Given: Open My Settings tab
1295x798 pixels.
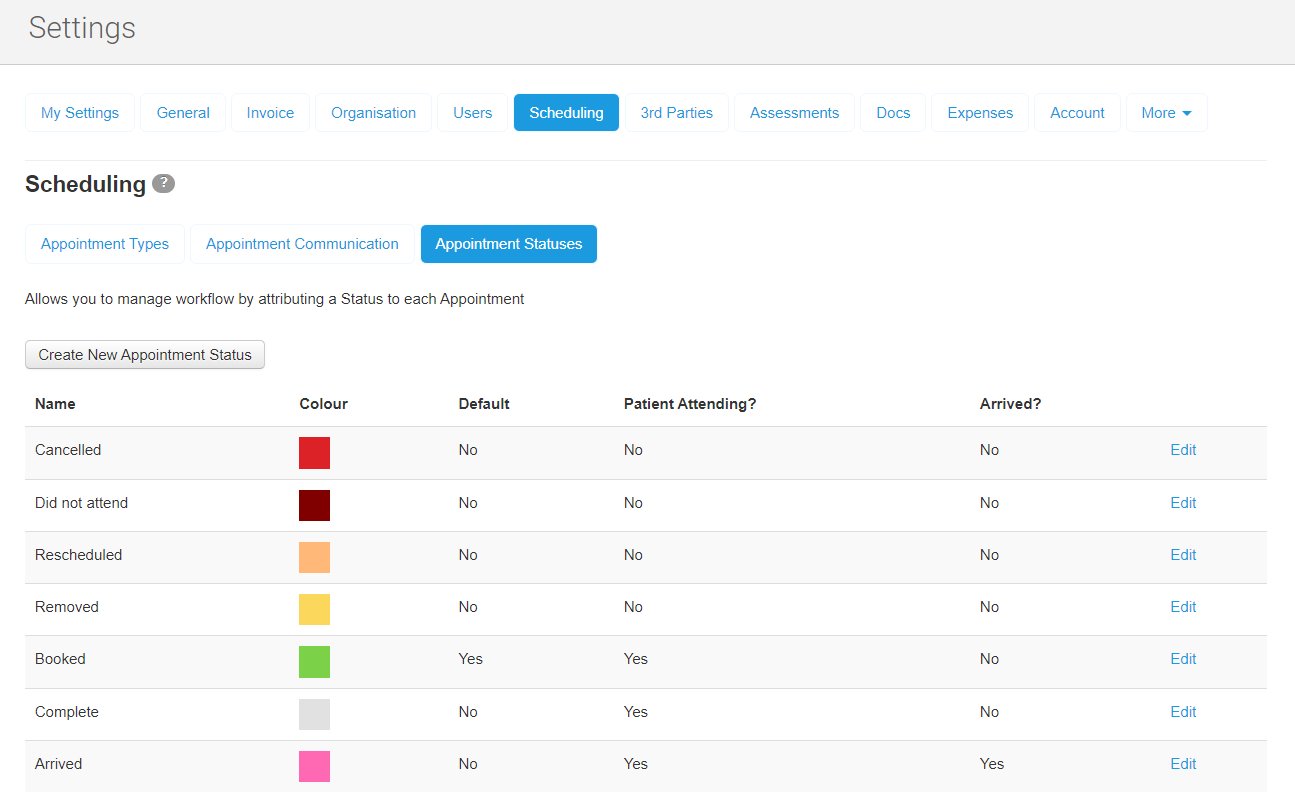Looking at the screenshot, I should coord(80,113).
